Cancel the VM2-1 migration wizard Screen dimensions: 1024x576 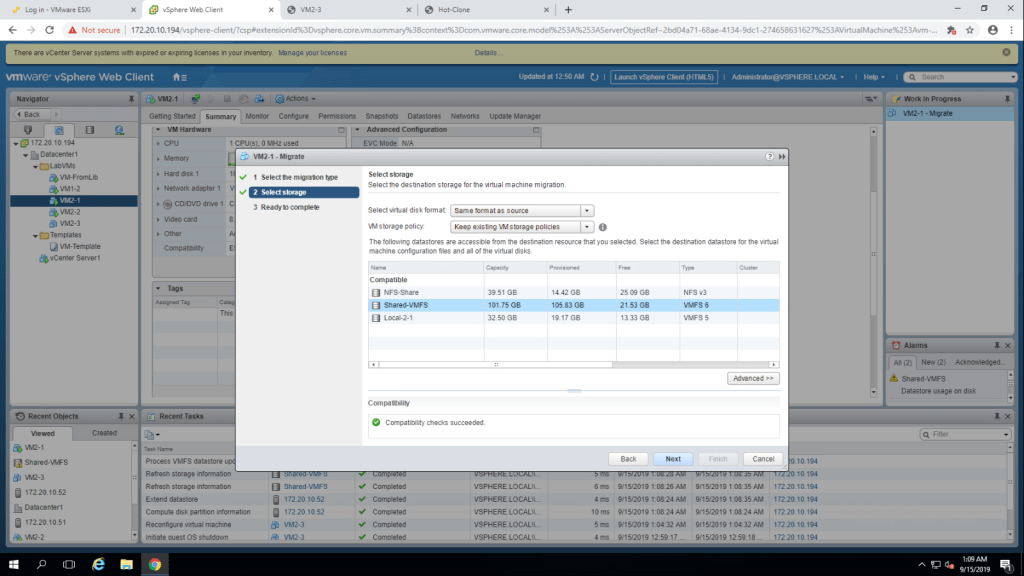point(759,458)
